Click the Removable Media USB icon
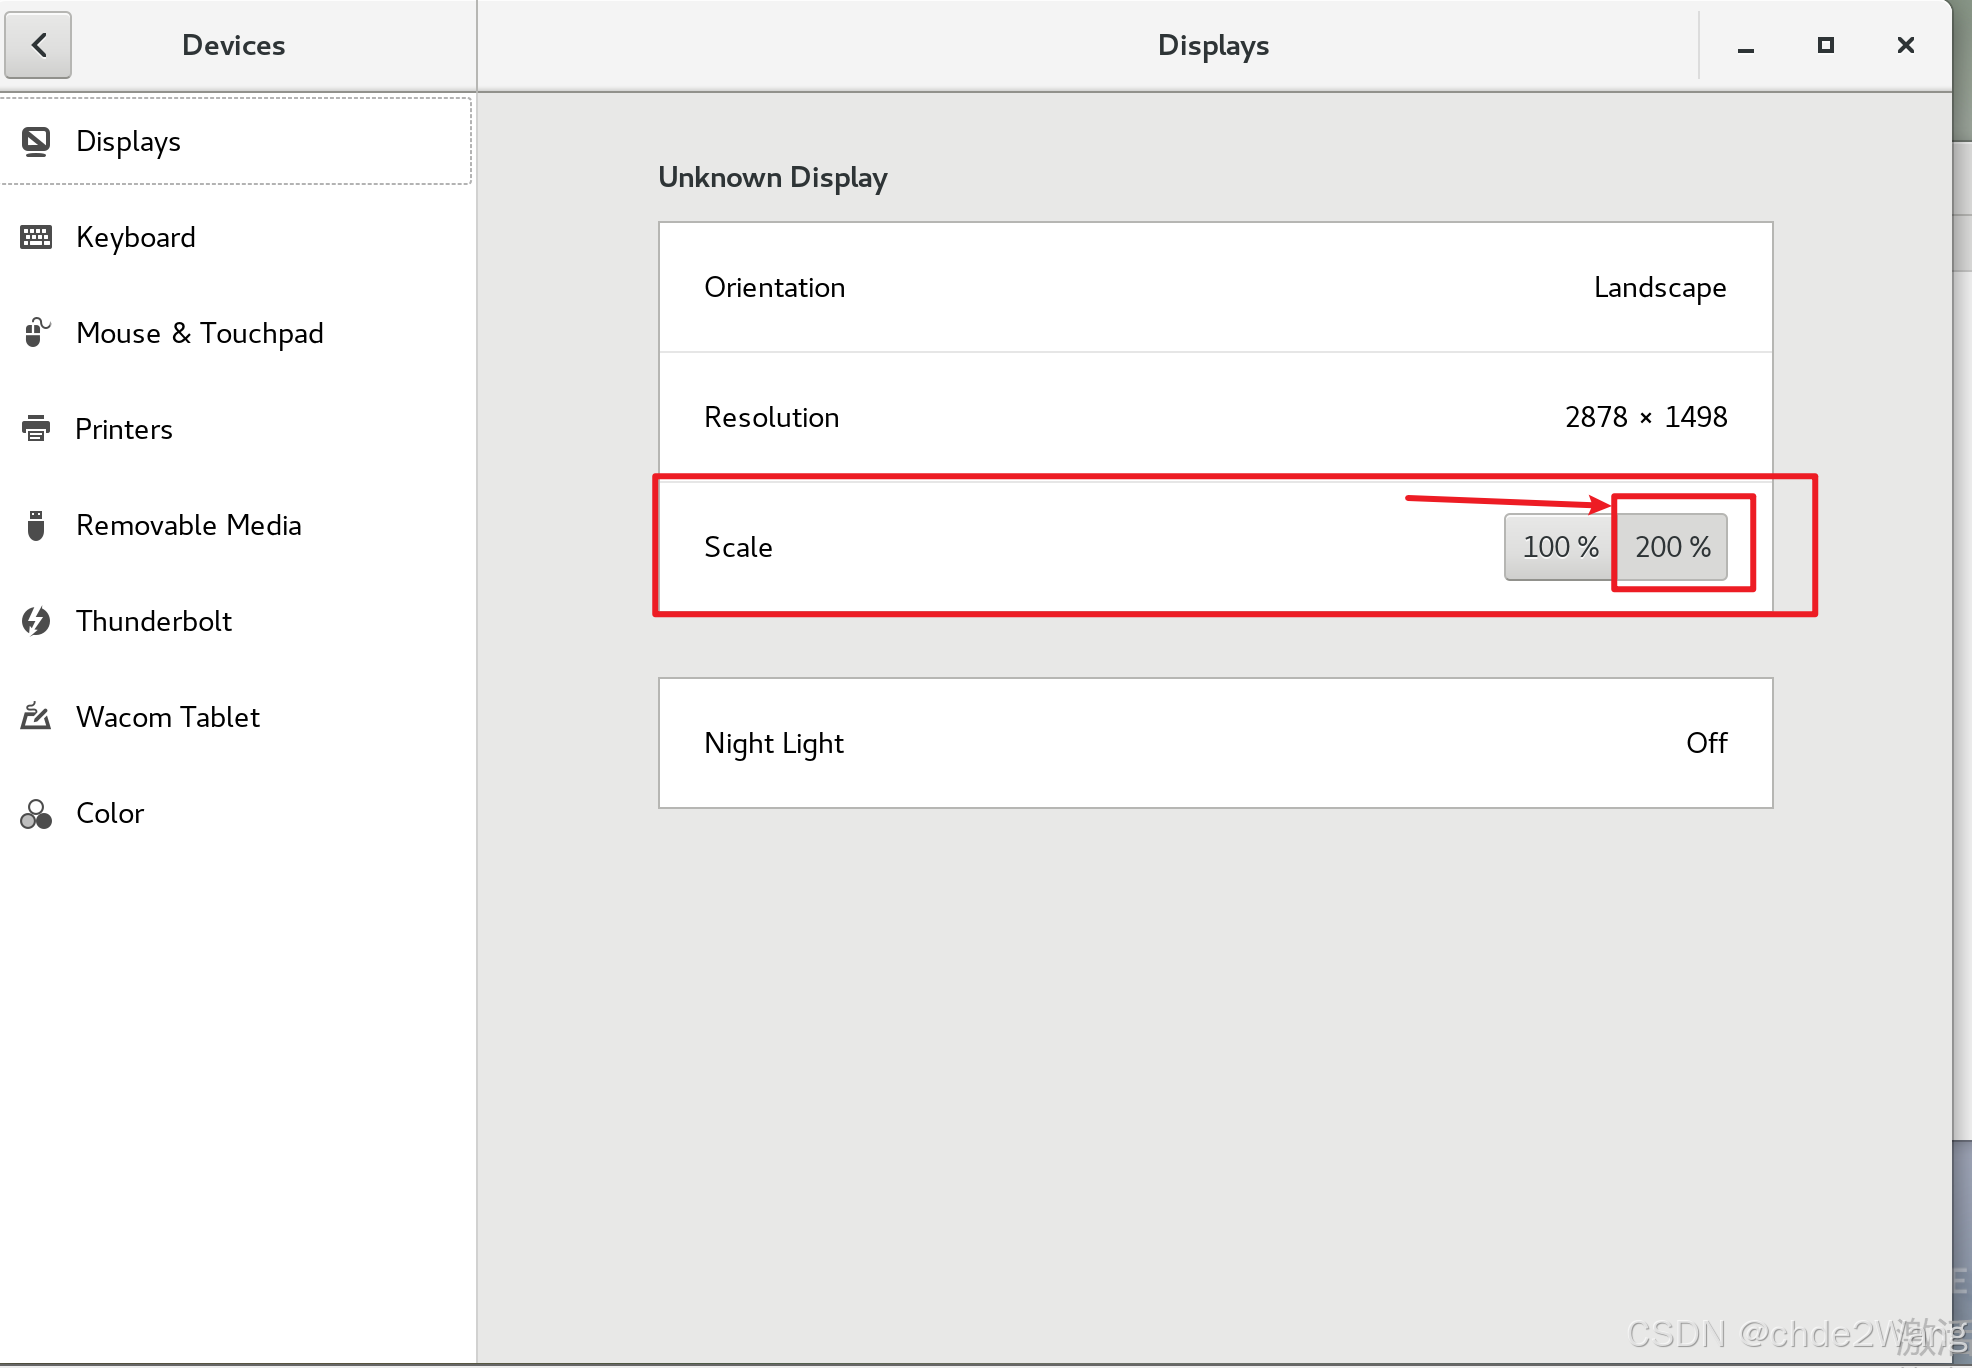Viewport: 1972px width, 1368px height. coord(36,525)
